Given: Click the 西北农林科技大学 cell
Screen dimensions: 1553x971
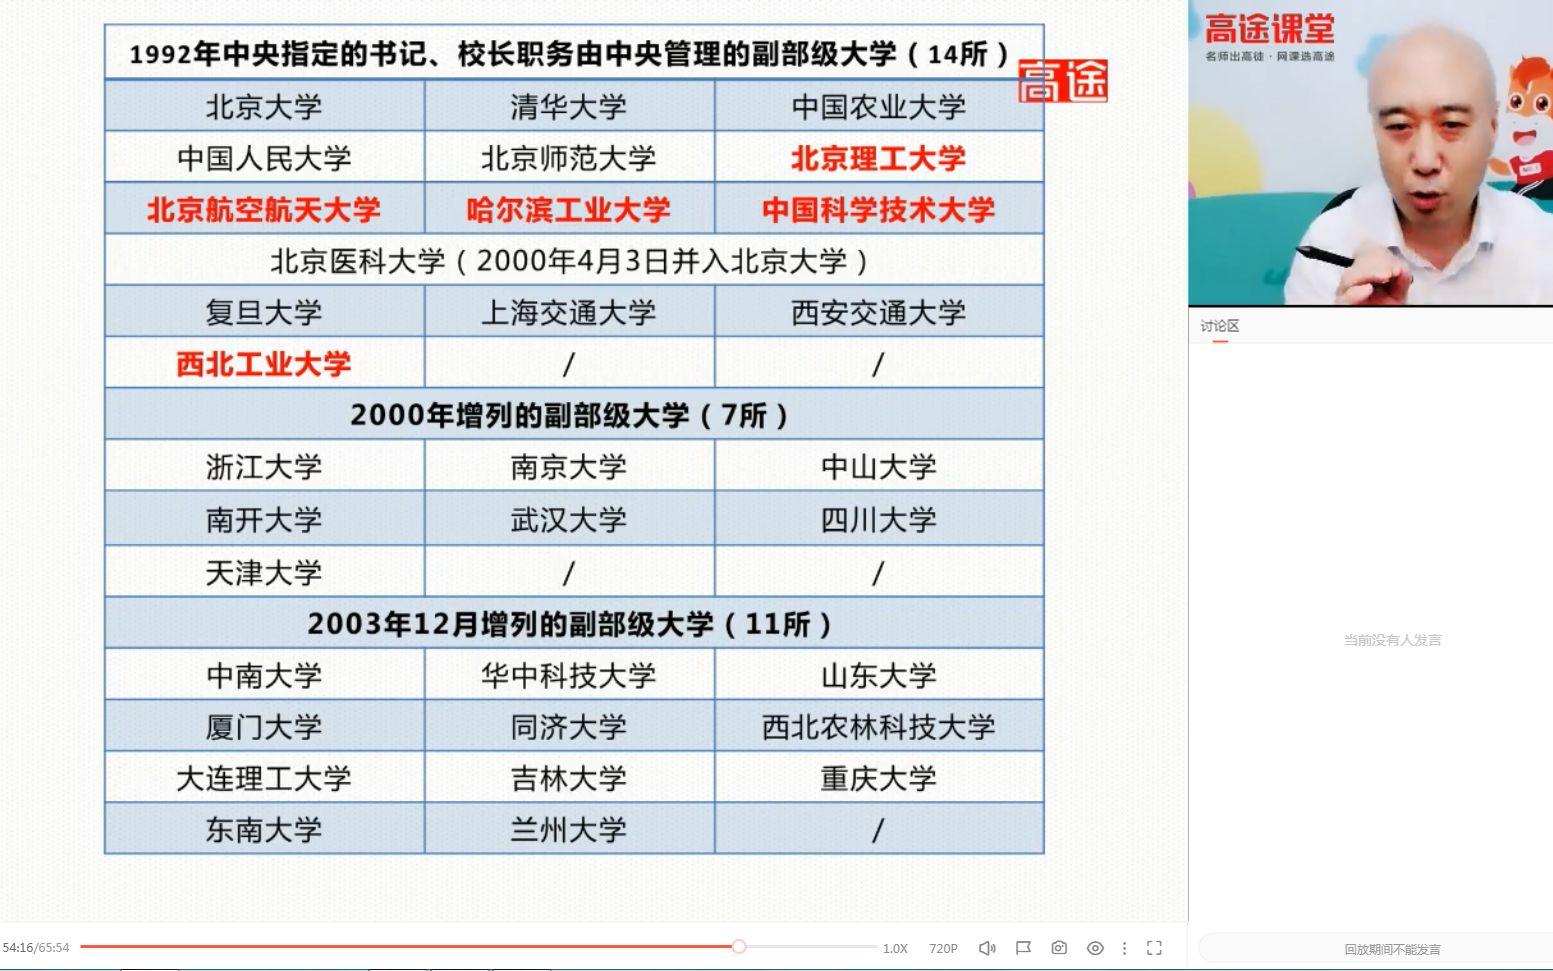Looking at the screenshot, I should (879, 726).
